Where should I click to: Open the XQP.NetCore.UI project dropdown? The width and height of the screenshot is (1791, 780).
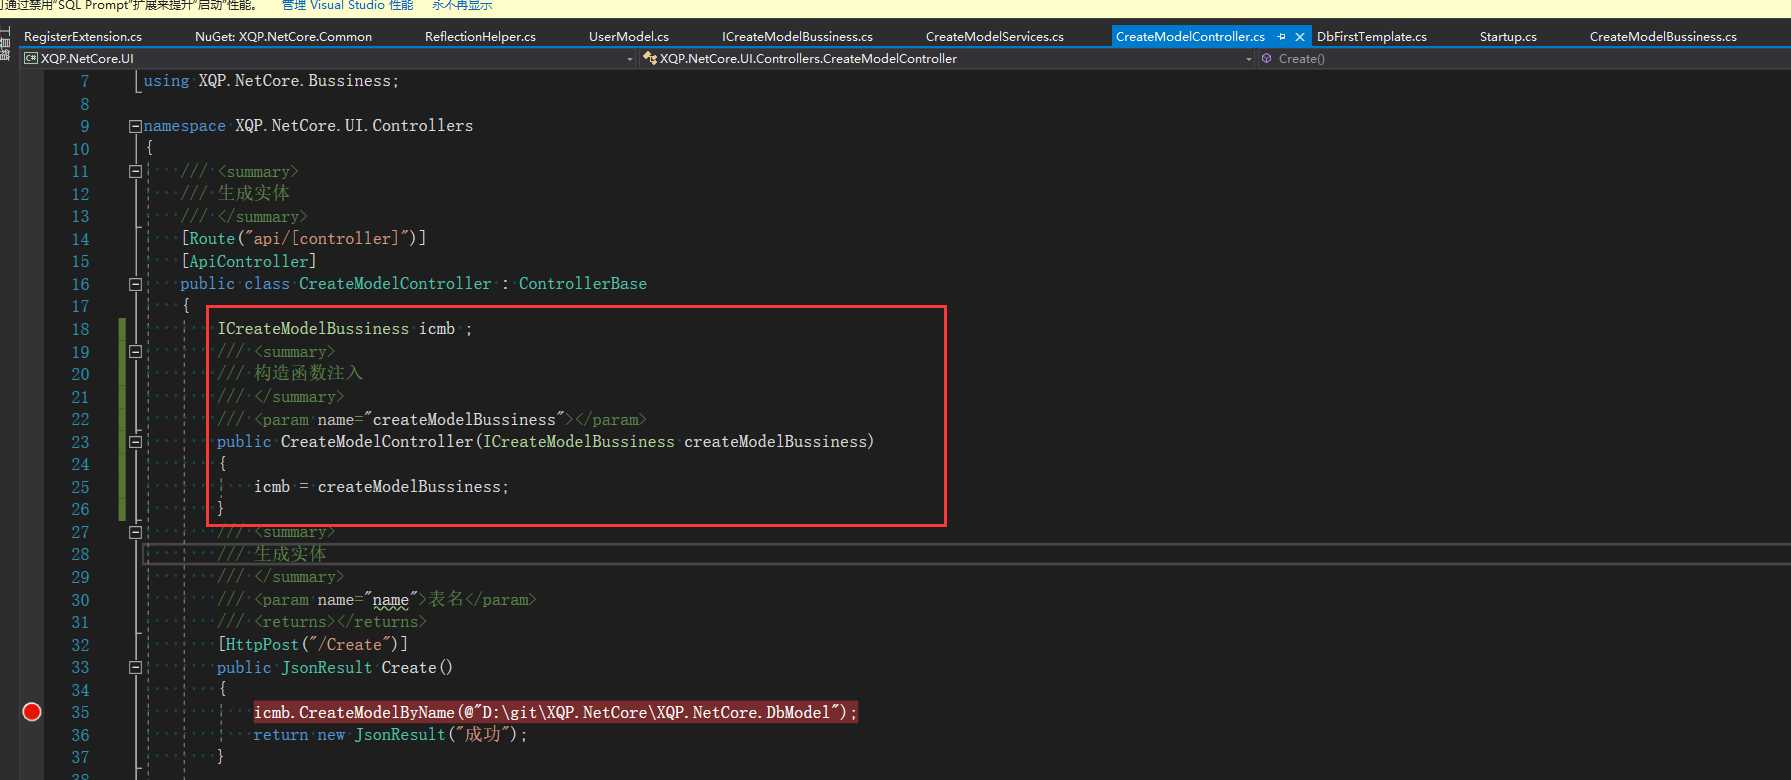[630, 59]
